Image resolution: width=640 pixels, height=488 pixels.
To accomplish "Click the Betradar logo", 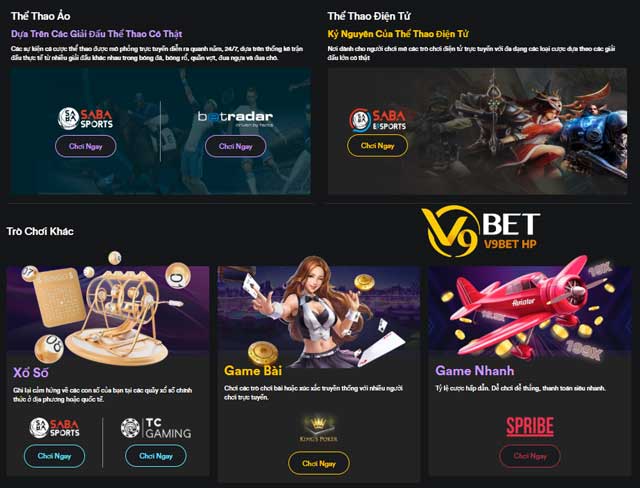I will click(x=236, y=118).
